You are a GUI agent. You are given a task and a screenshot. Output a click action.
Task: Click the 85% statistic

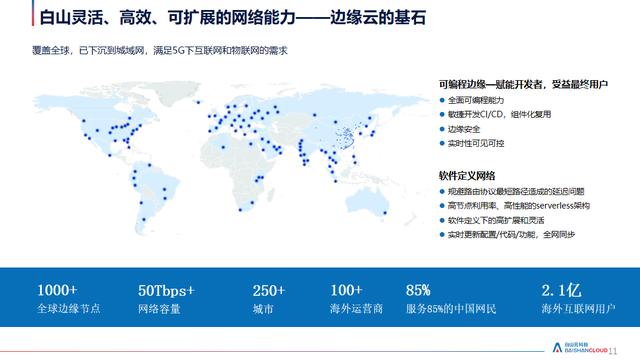tap(418, 290)
